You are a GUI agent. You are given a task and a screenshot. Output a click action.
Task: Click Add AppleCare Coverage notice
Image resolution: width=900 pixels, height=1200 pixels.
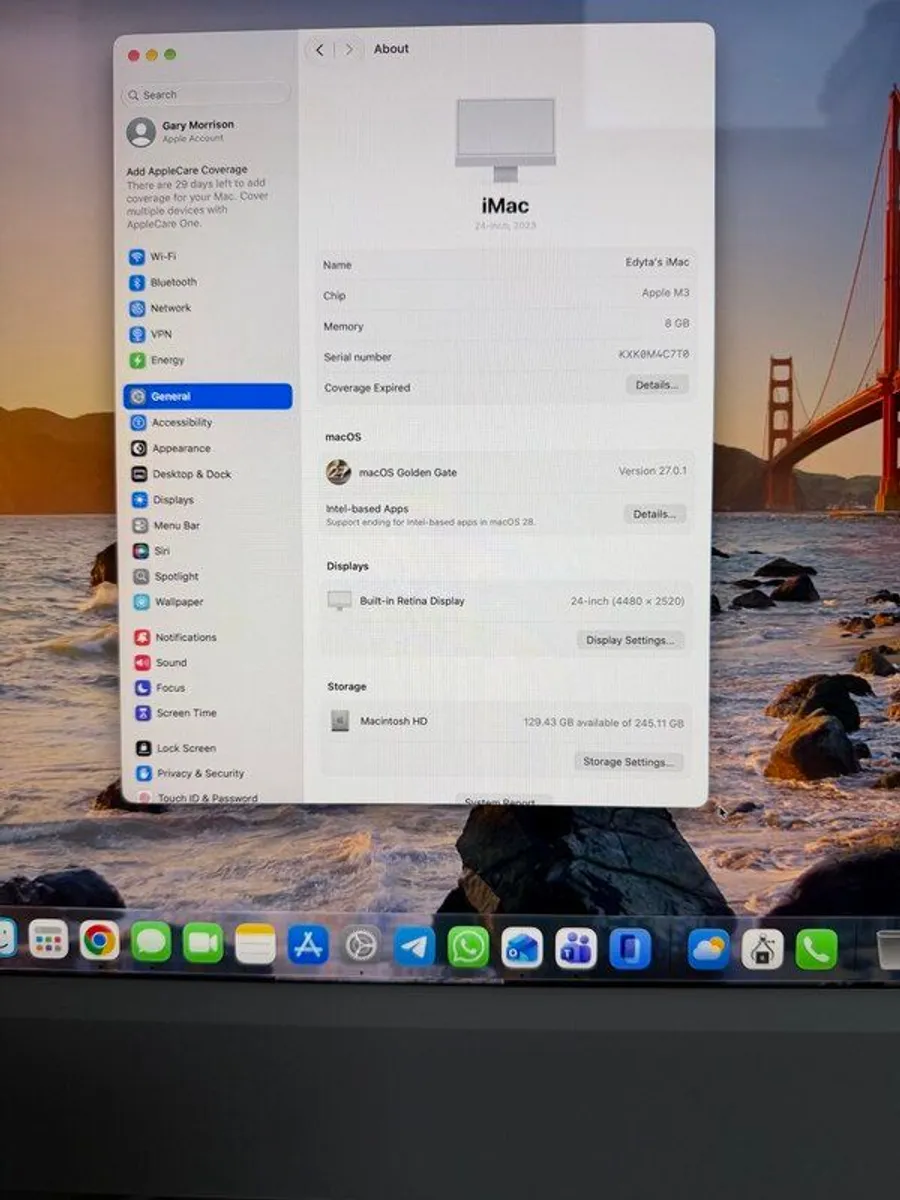pyautogui.click(x=199, y=197)
